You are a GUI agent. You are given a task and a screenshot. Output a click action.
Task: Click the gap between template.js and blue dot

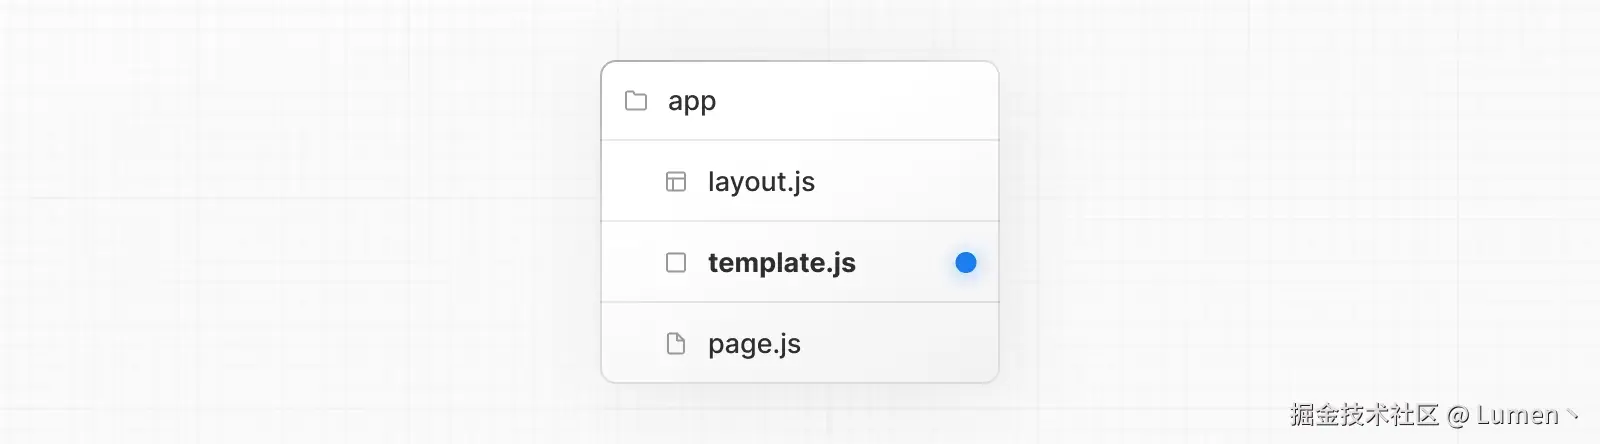[905, 263]
